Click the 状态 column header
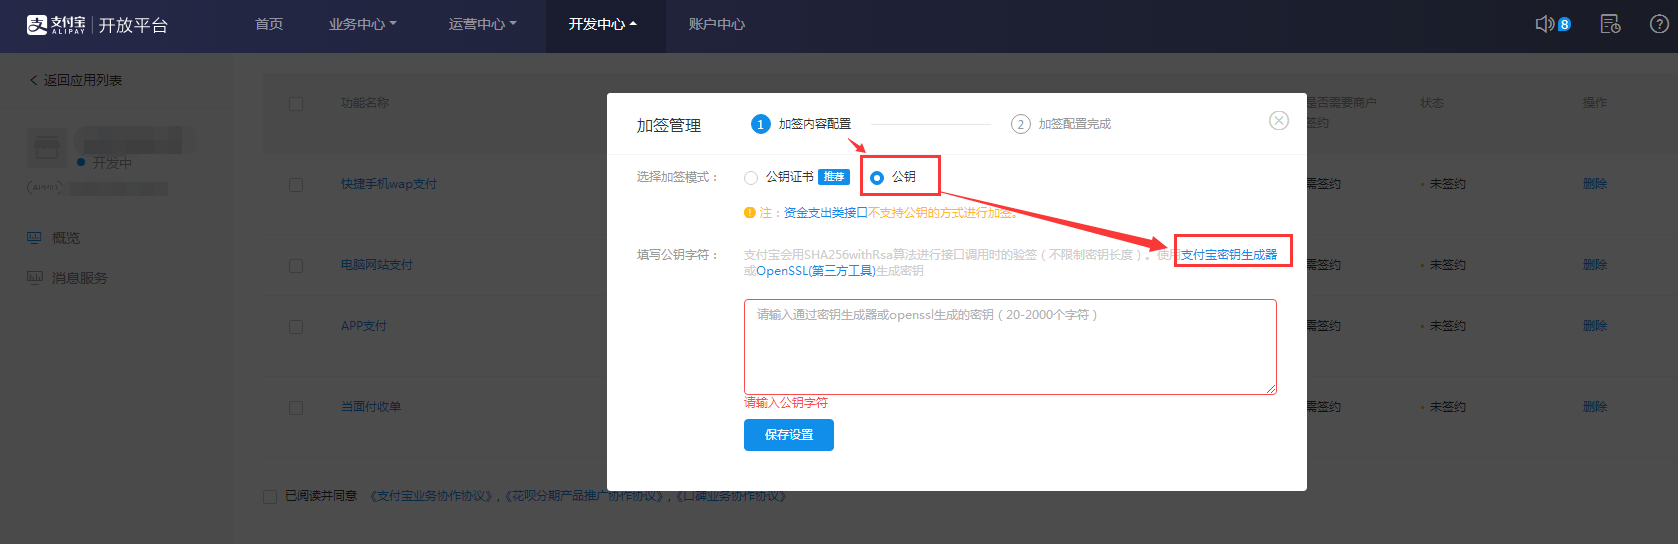 pyautogui.click(x=1432, y=103)
